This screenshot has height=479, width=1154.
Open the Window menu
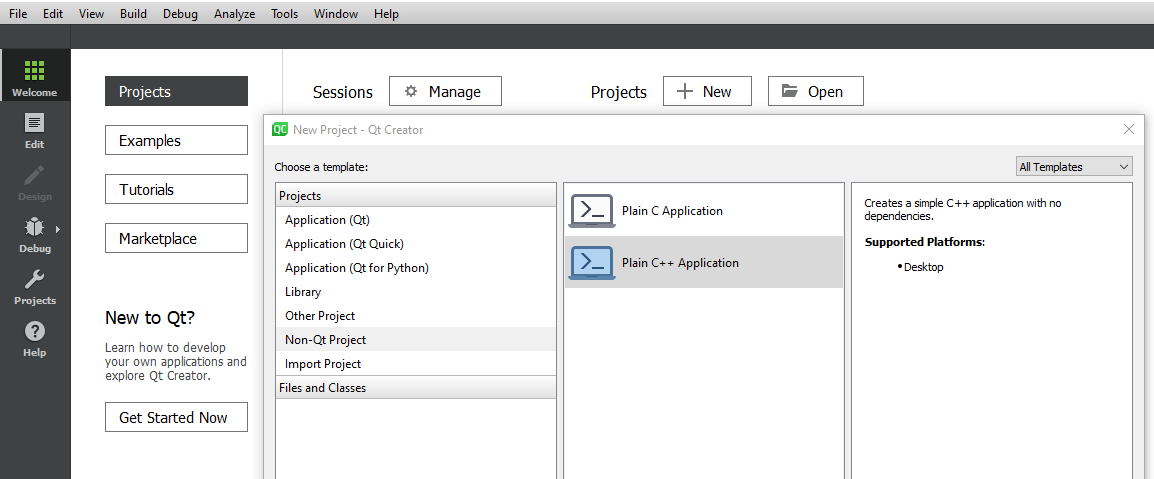336,13
